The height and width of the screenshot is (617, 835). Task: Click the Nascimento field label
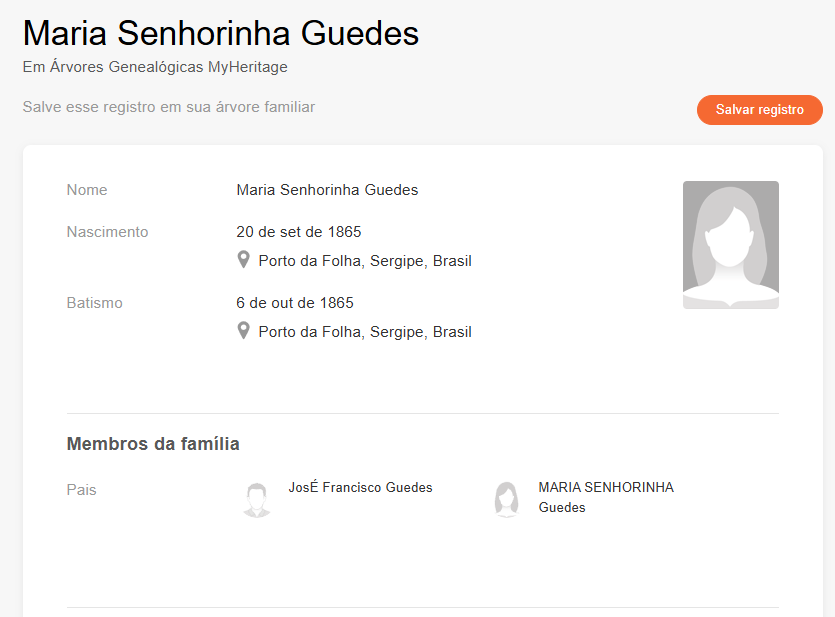click(x=107, y=232)
